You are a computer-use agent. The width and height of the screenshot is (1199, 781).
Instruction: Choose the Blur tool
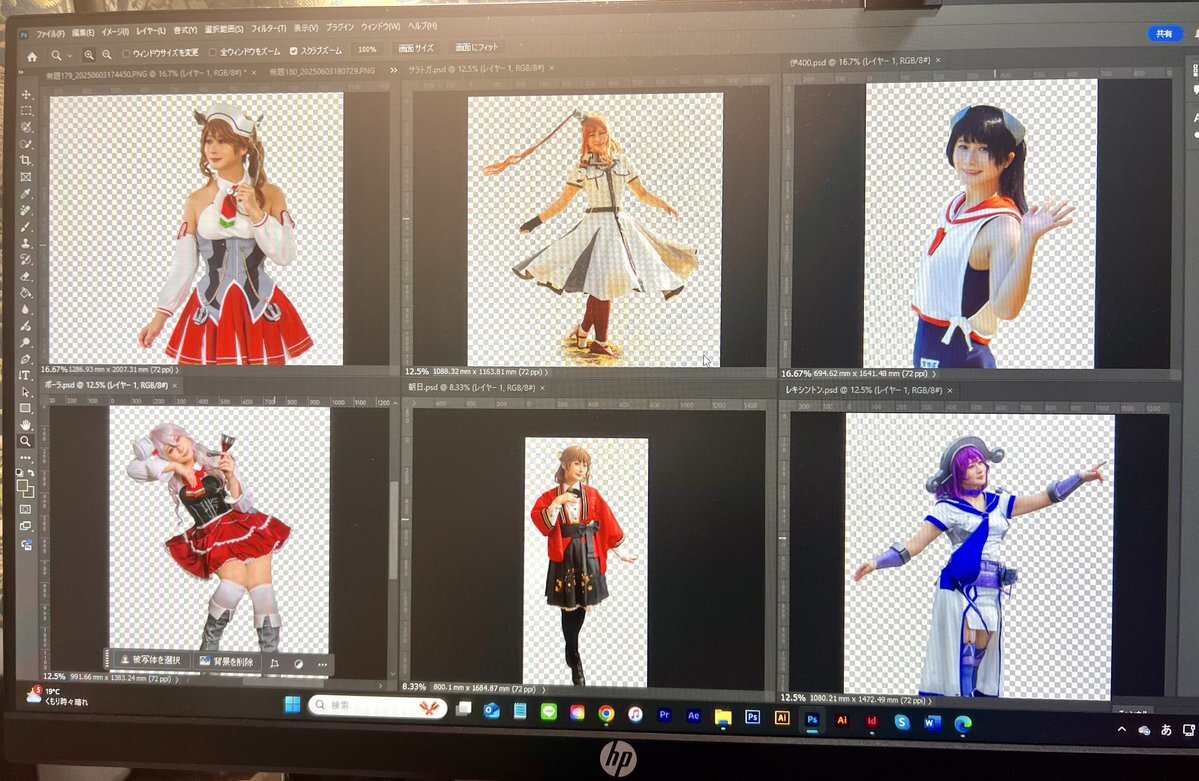tap(25, 310)
